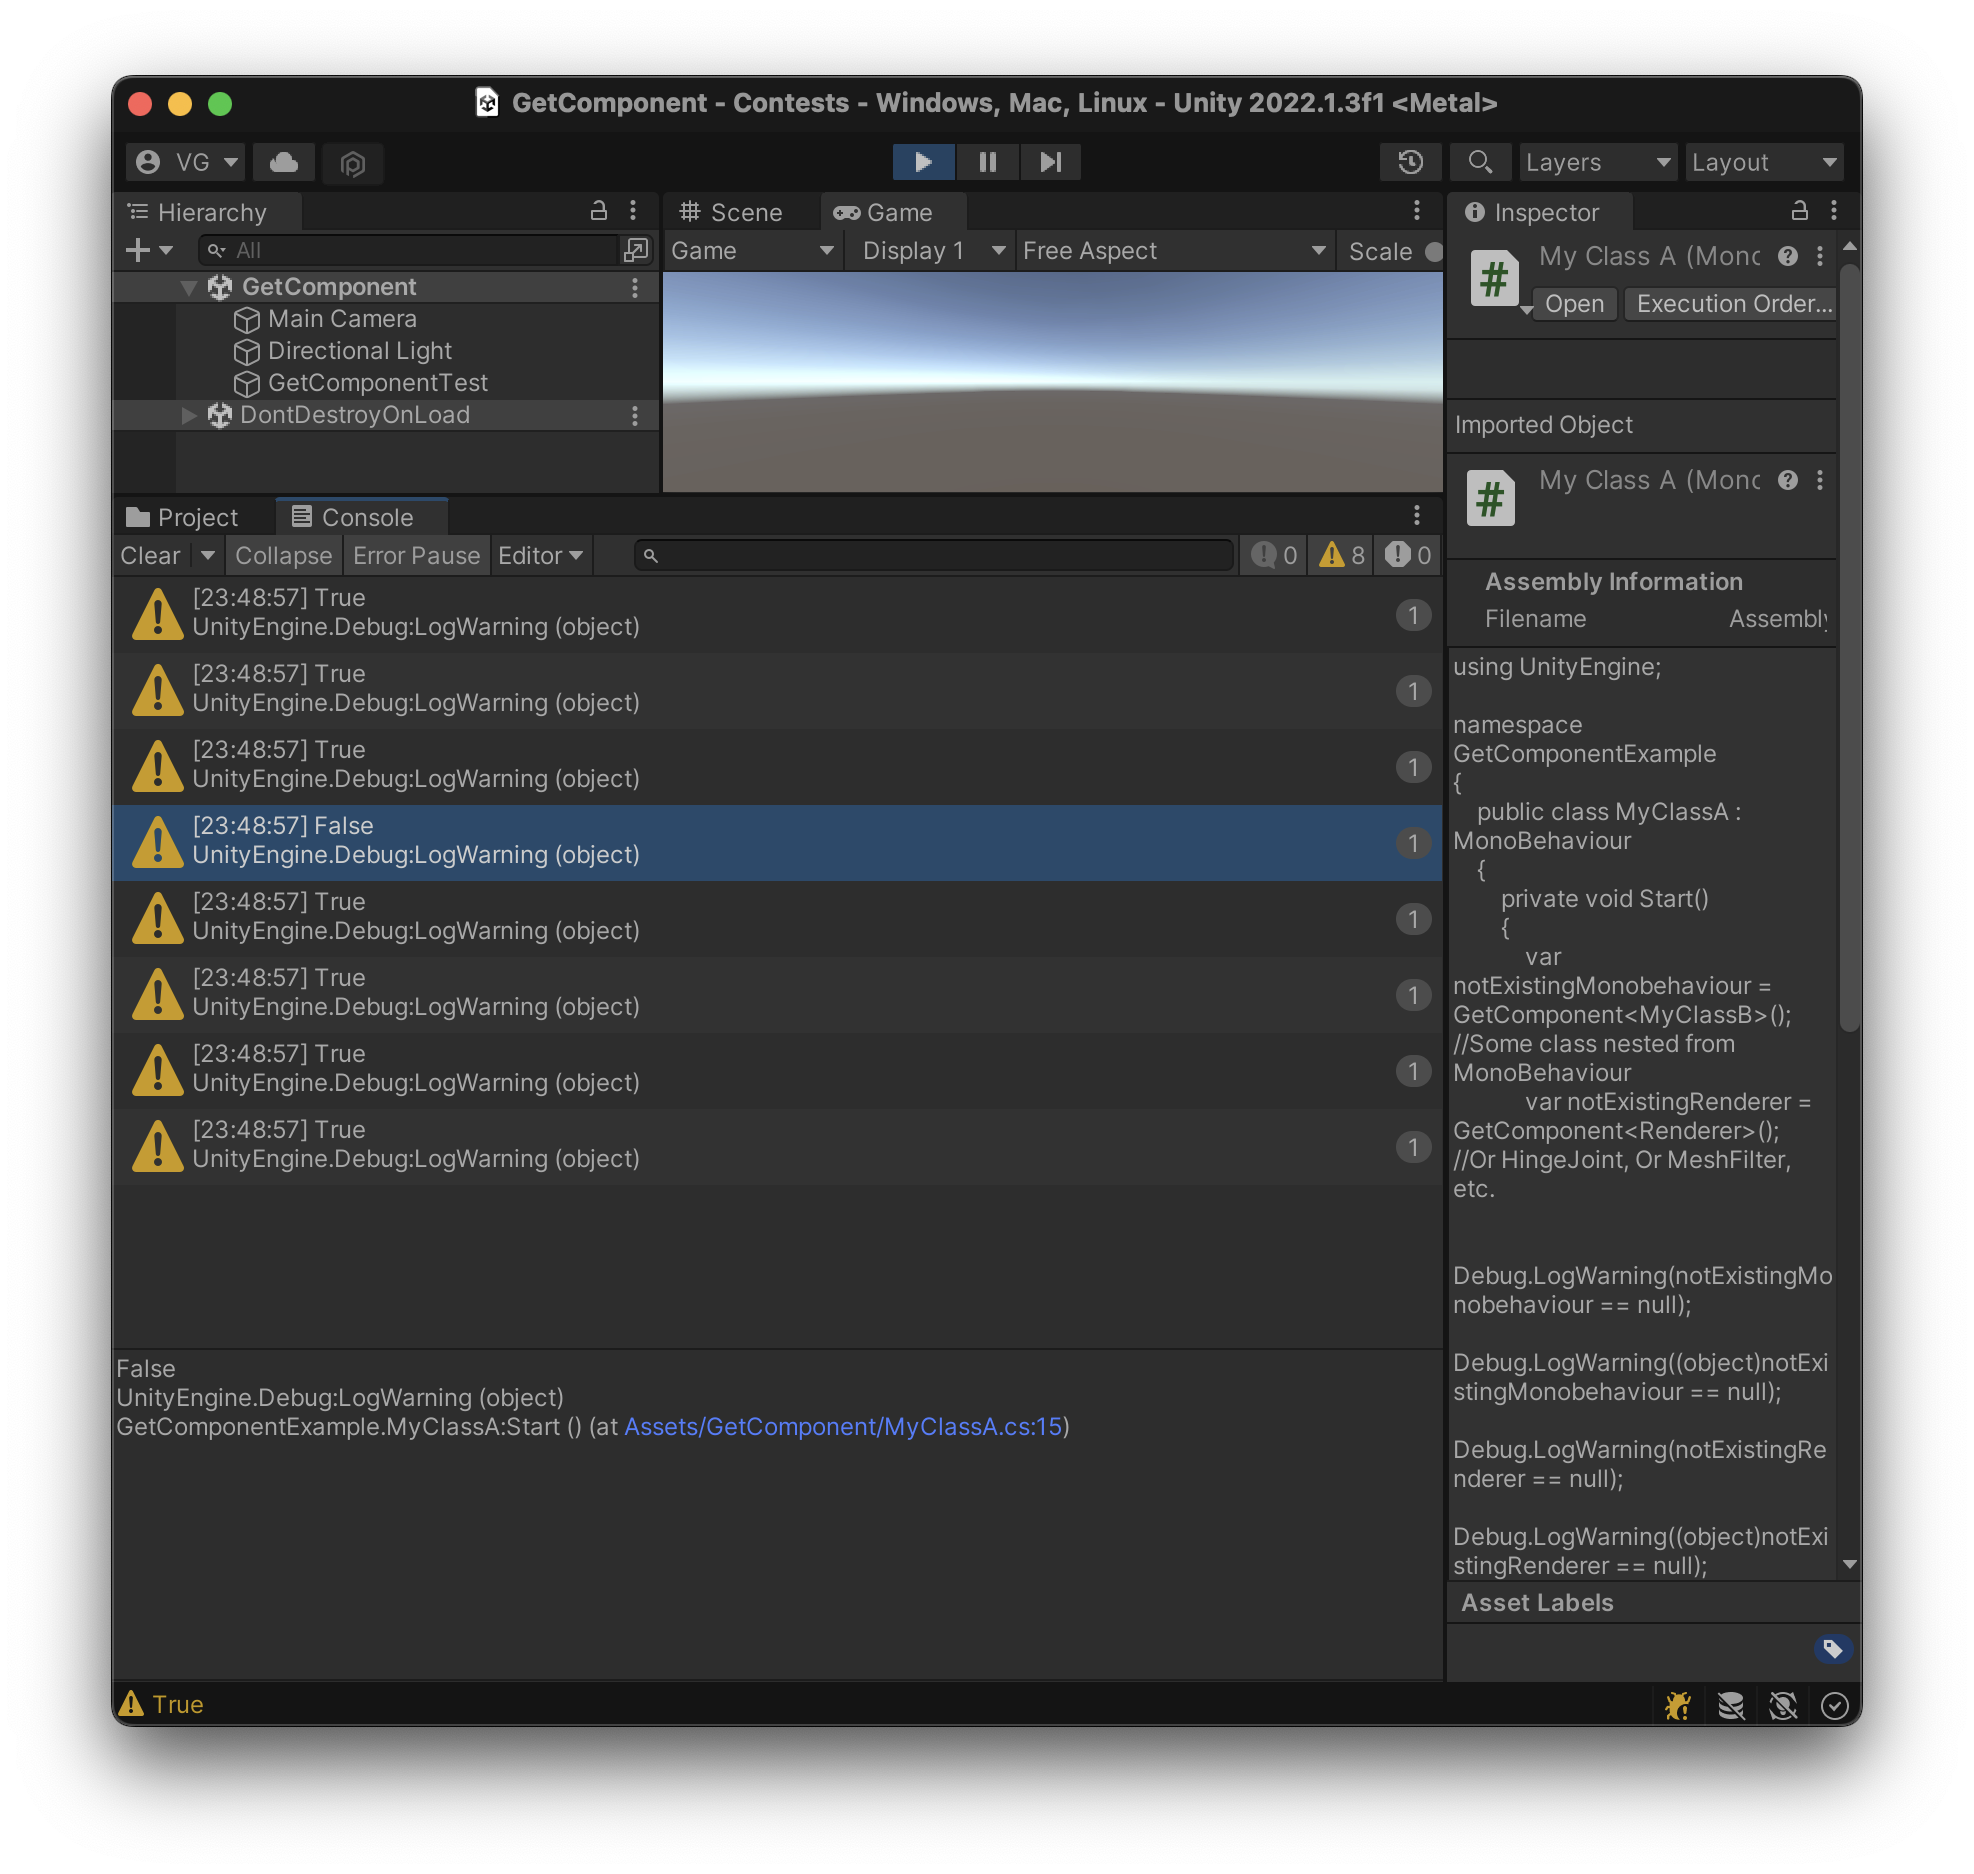
Task: Toggle Collapse in the Console
Action: [283, 556]
